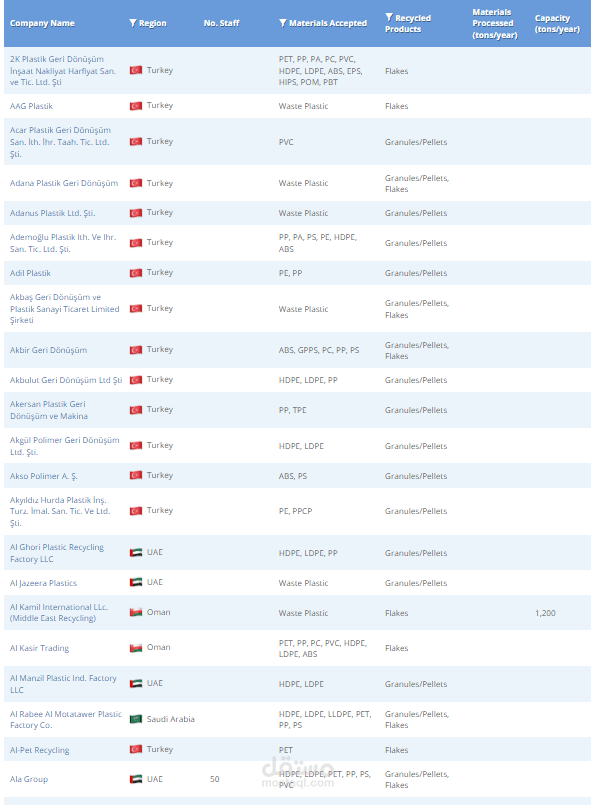Click the UAE flag next to Al Jazeera Plastics
The image size is (596, 805).
click(136, 583)
